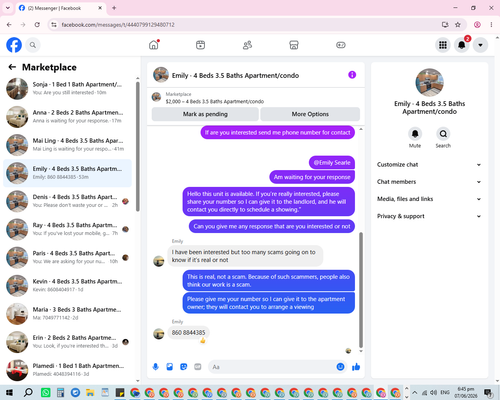
Task: Send a thumbs-up like
Action: (356, 367)
